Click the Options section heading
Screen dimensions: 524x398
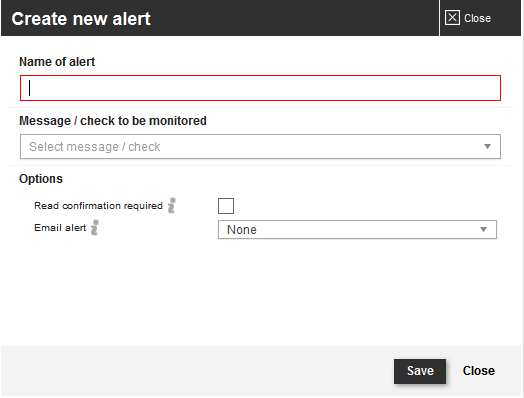[41, 179]
